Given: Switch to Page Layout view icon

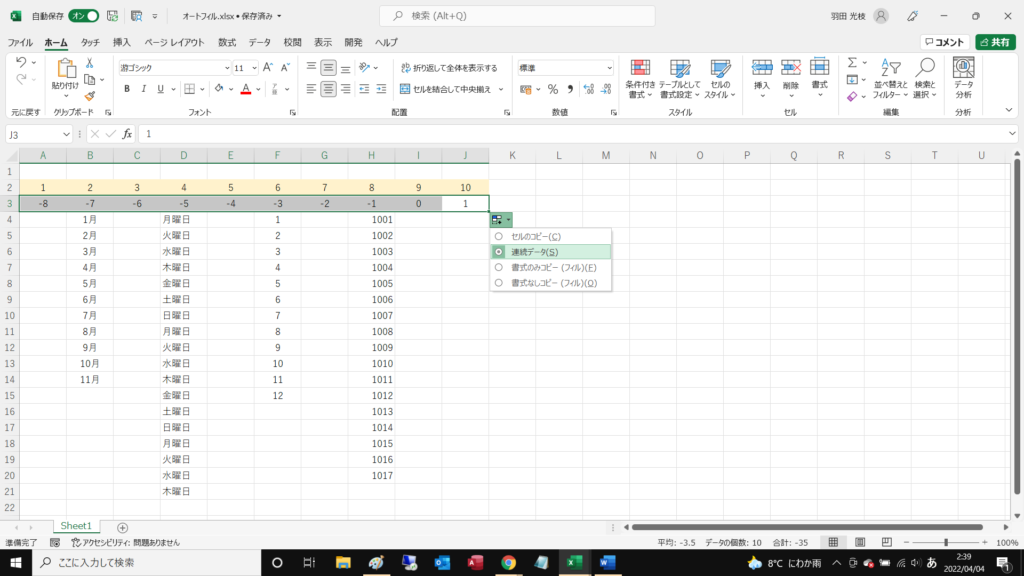Looking at the screenshot, I should (860, 543).
